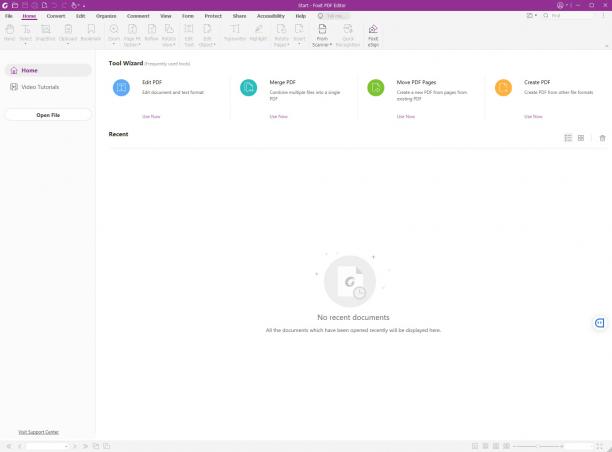
Task: Switch recent files to list view
Action: tap(568, 138)
